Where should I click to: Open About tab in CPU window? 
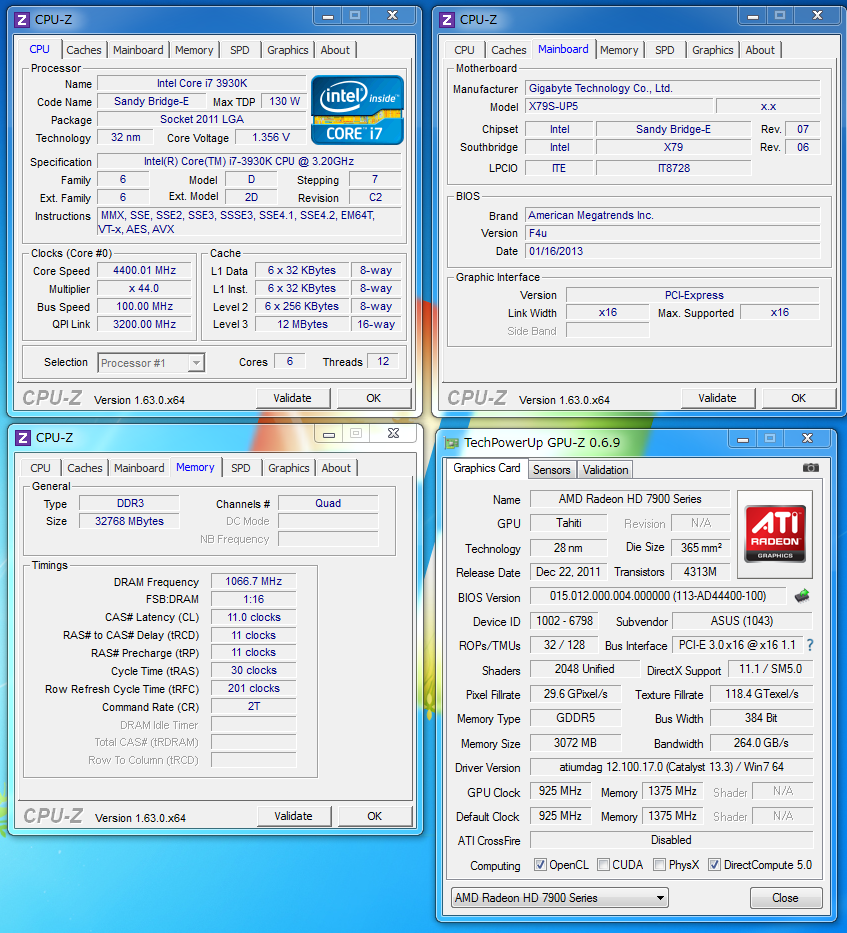[x=335, y=50]
